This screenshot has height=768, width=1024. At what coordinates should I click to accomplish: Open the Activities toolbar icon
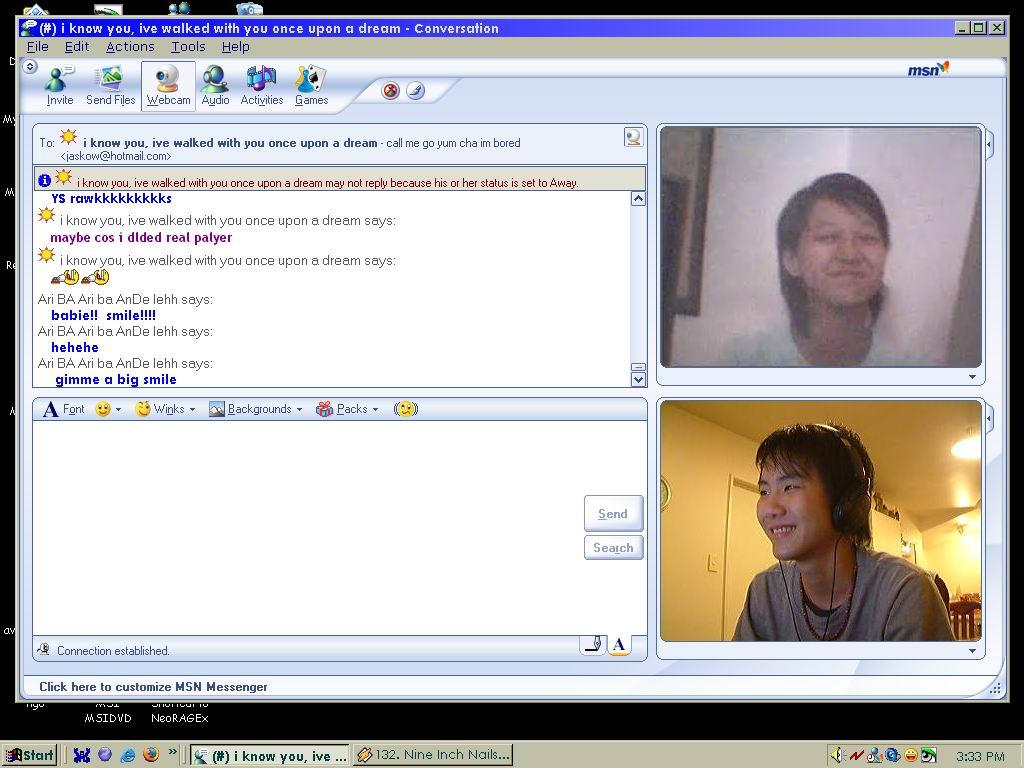pyautogui.click(x=261, y=86)
